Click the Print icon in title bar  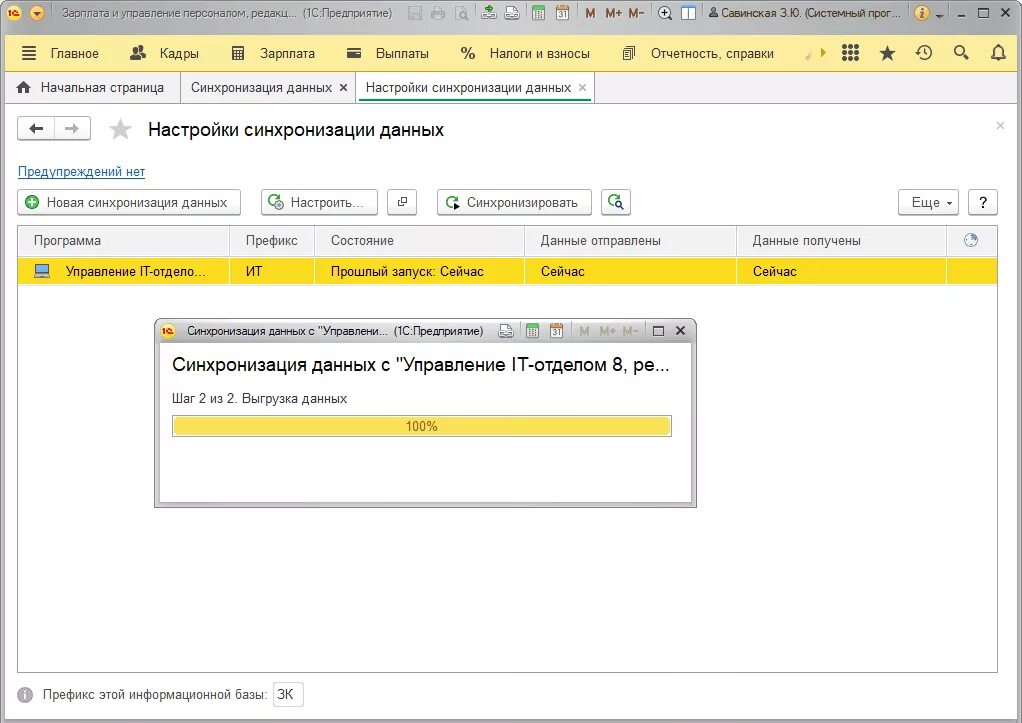pos(438,13)
